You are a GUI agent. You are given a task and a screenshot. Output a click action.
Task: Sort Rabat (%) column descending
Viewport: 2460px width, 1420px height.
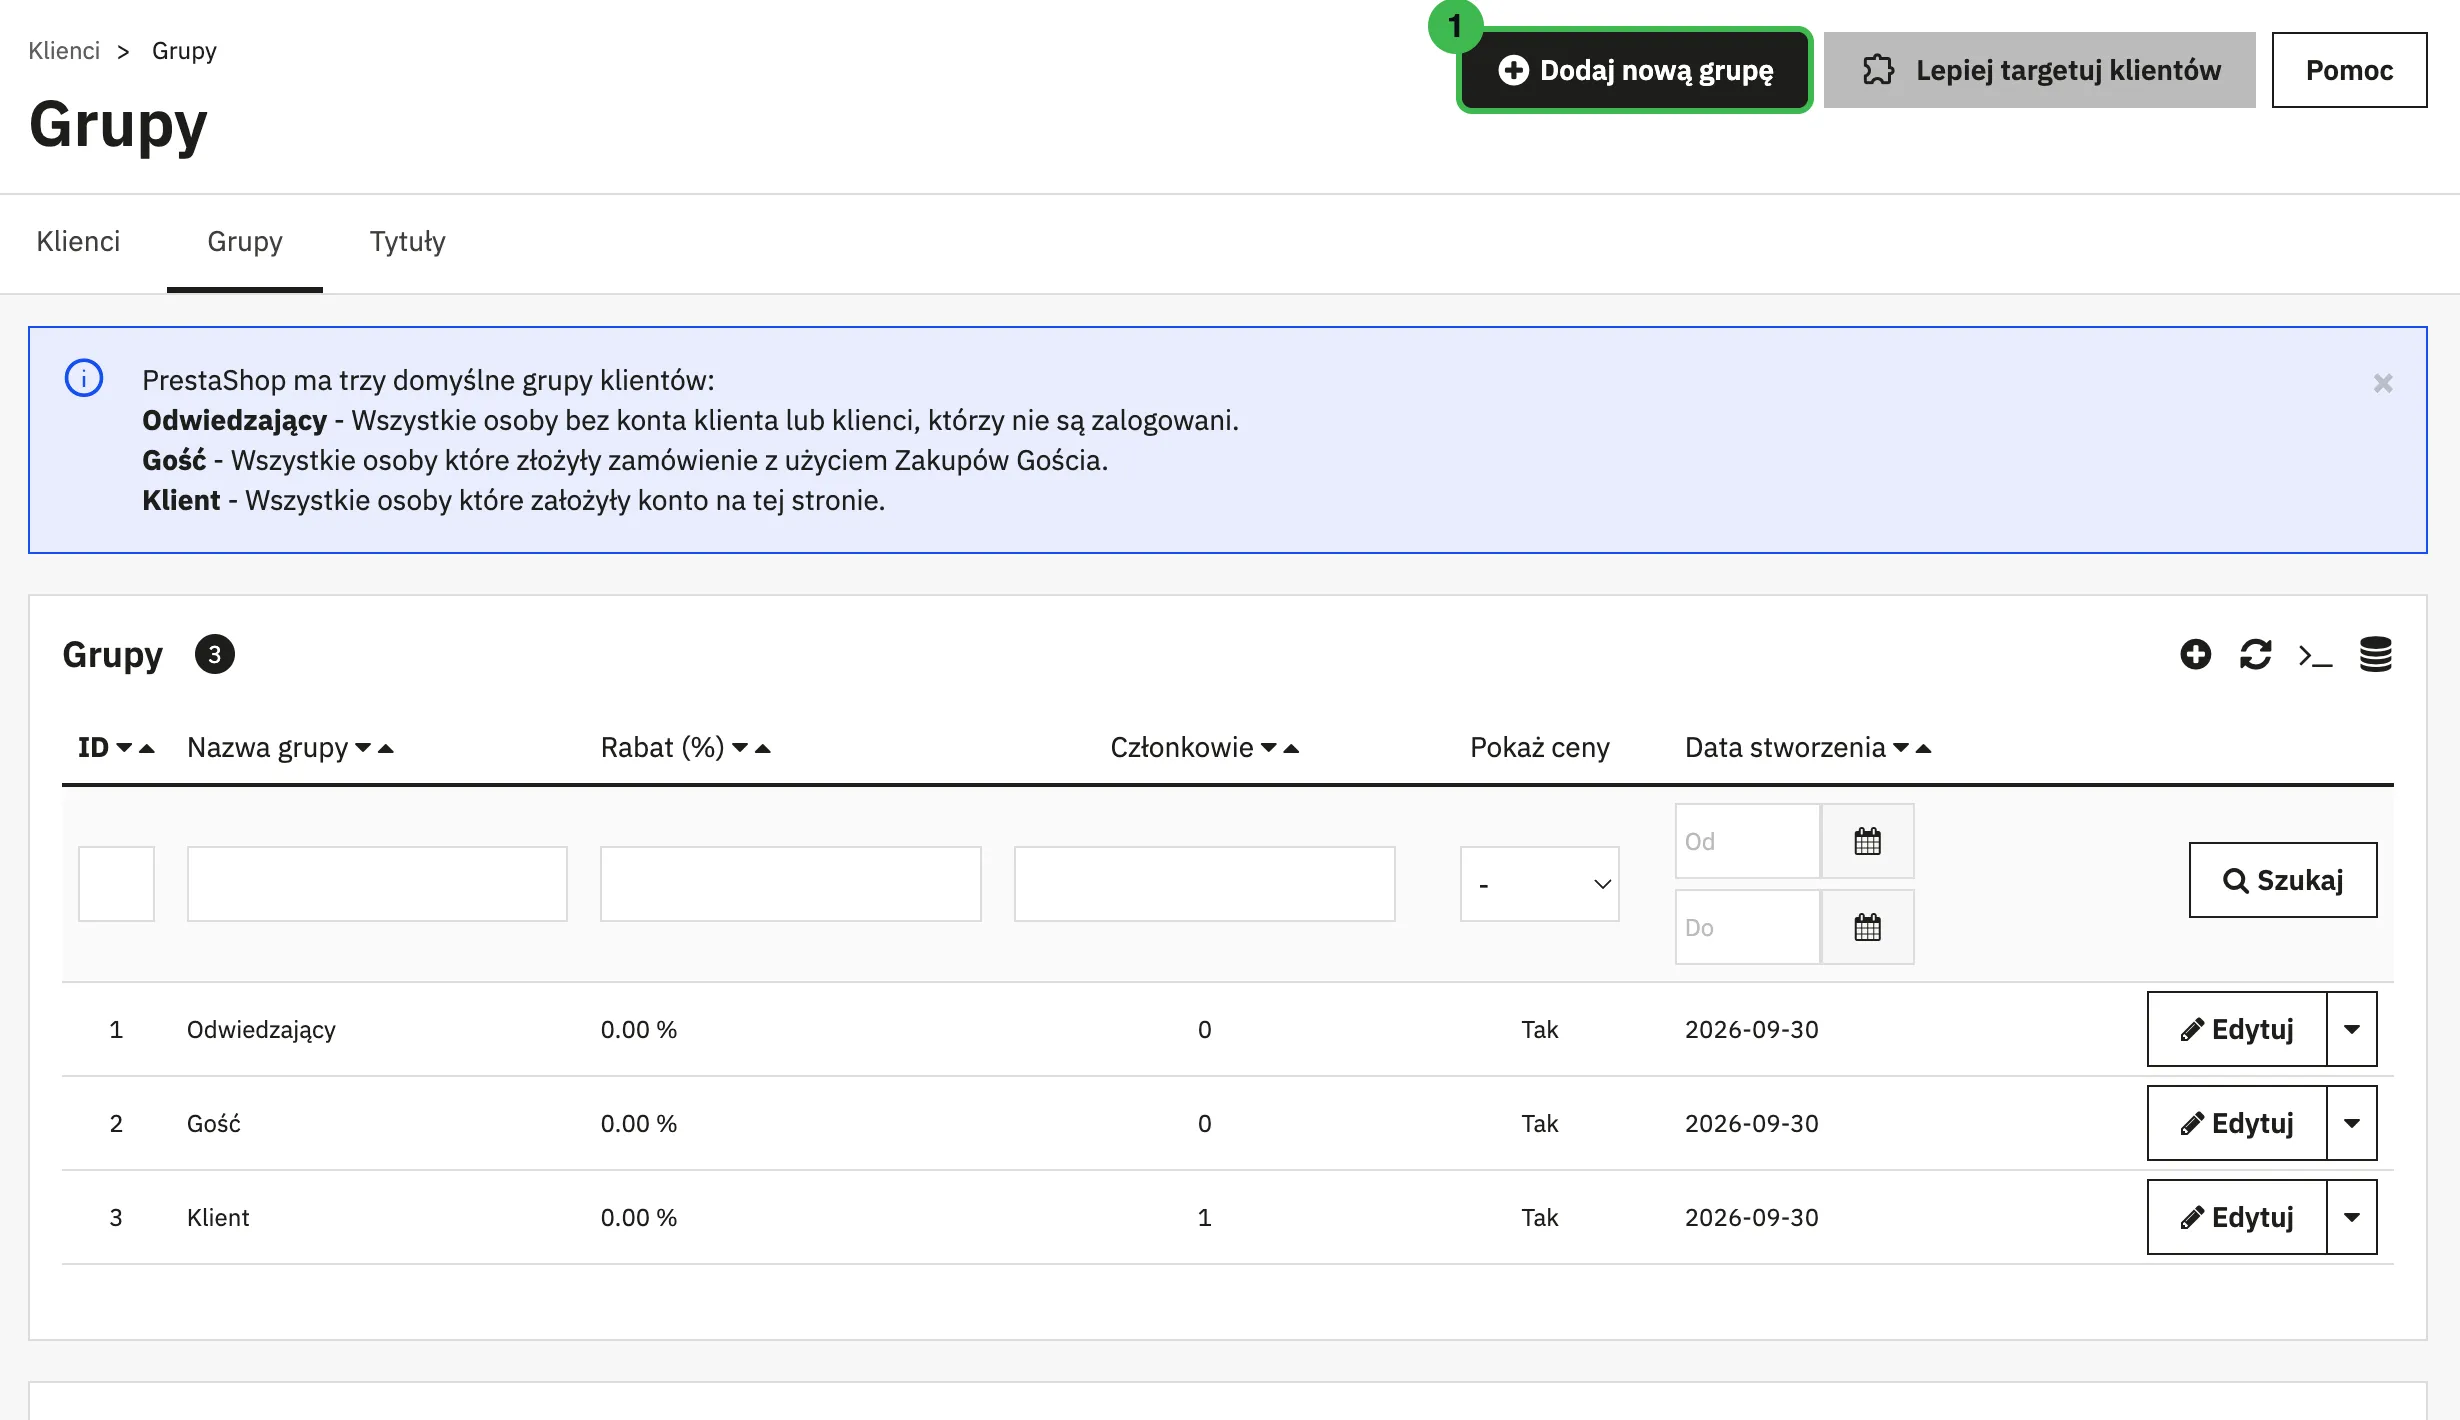click(740, 748)
